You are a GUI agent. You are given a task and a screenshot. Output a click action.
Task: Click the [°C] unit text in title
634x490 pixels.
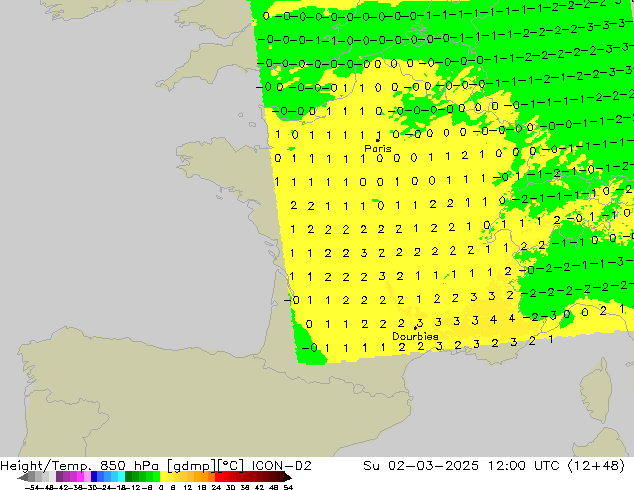pyautogui.click(x=231, y=466)
